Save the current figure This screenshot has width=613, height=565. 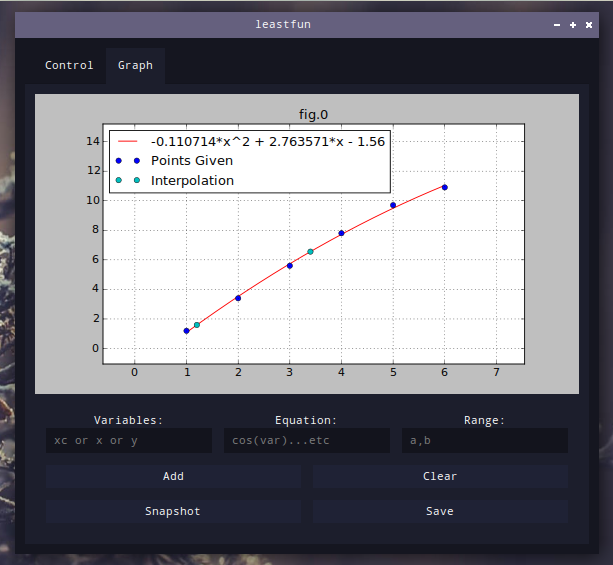[440, 511]
